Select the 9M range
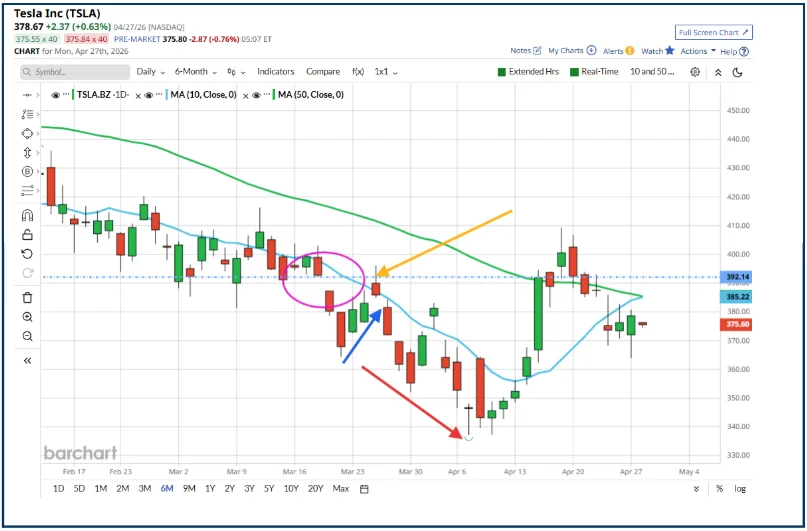Screen dimensions: 807x531 (x=189, y=489)
